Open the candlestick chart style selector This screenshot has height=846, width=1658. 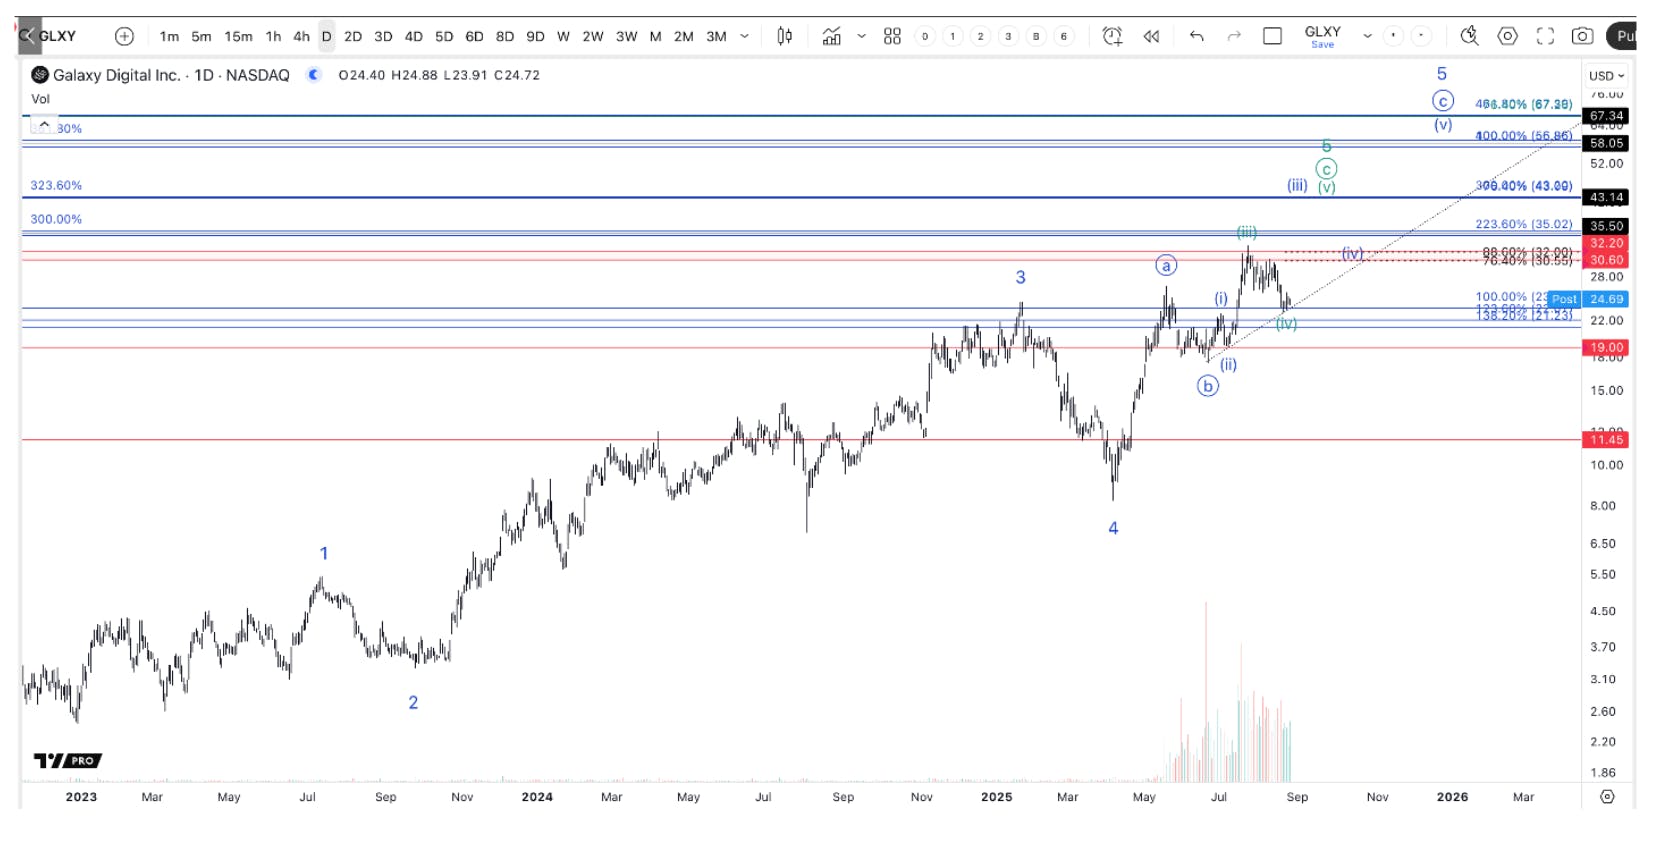pyautogui.click(x=785, y=36)
